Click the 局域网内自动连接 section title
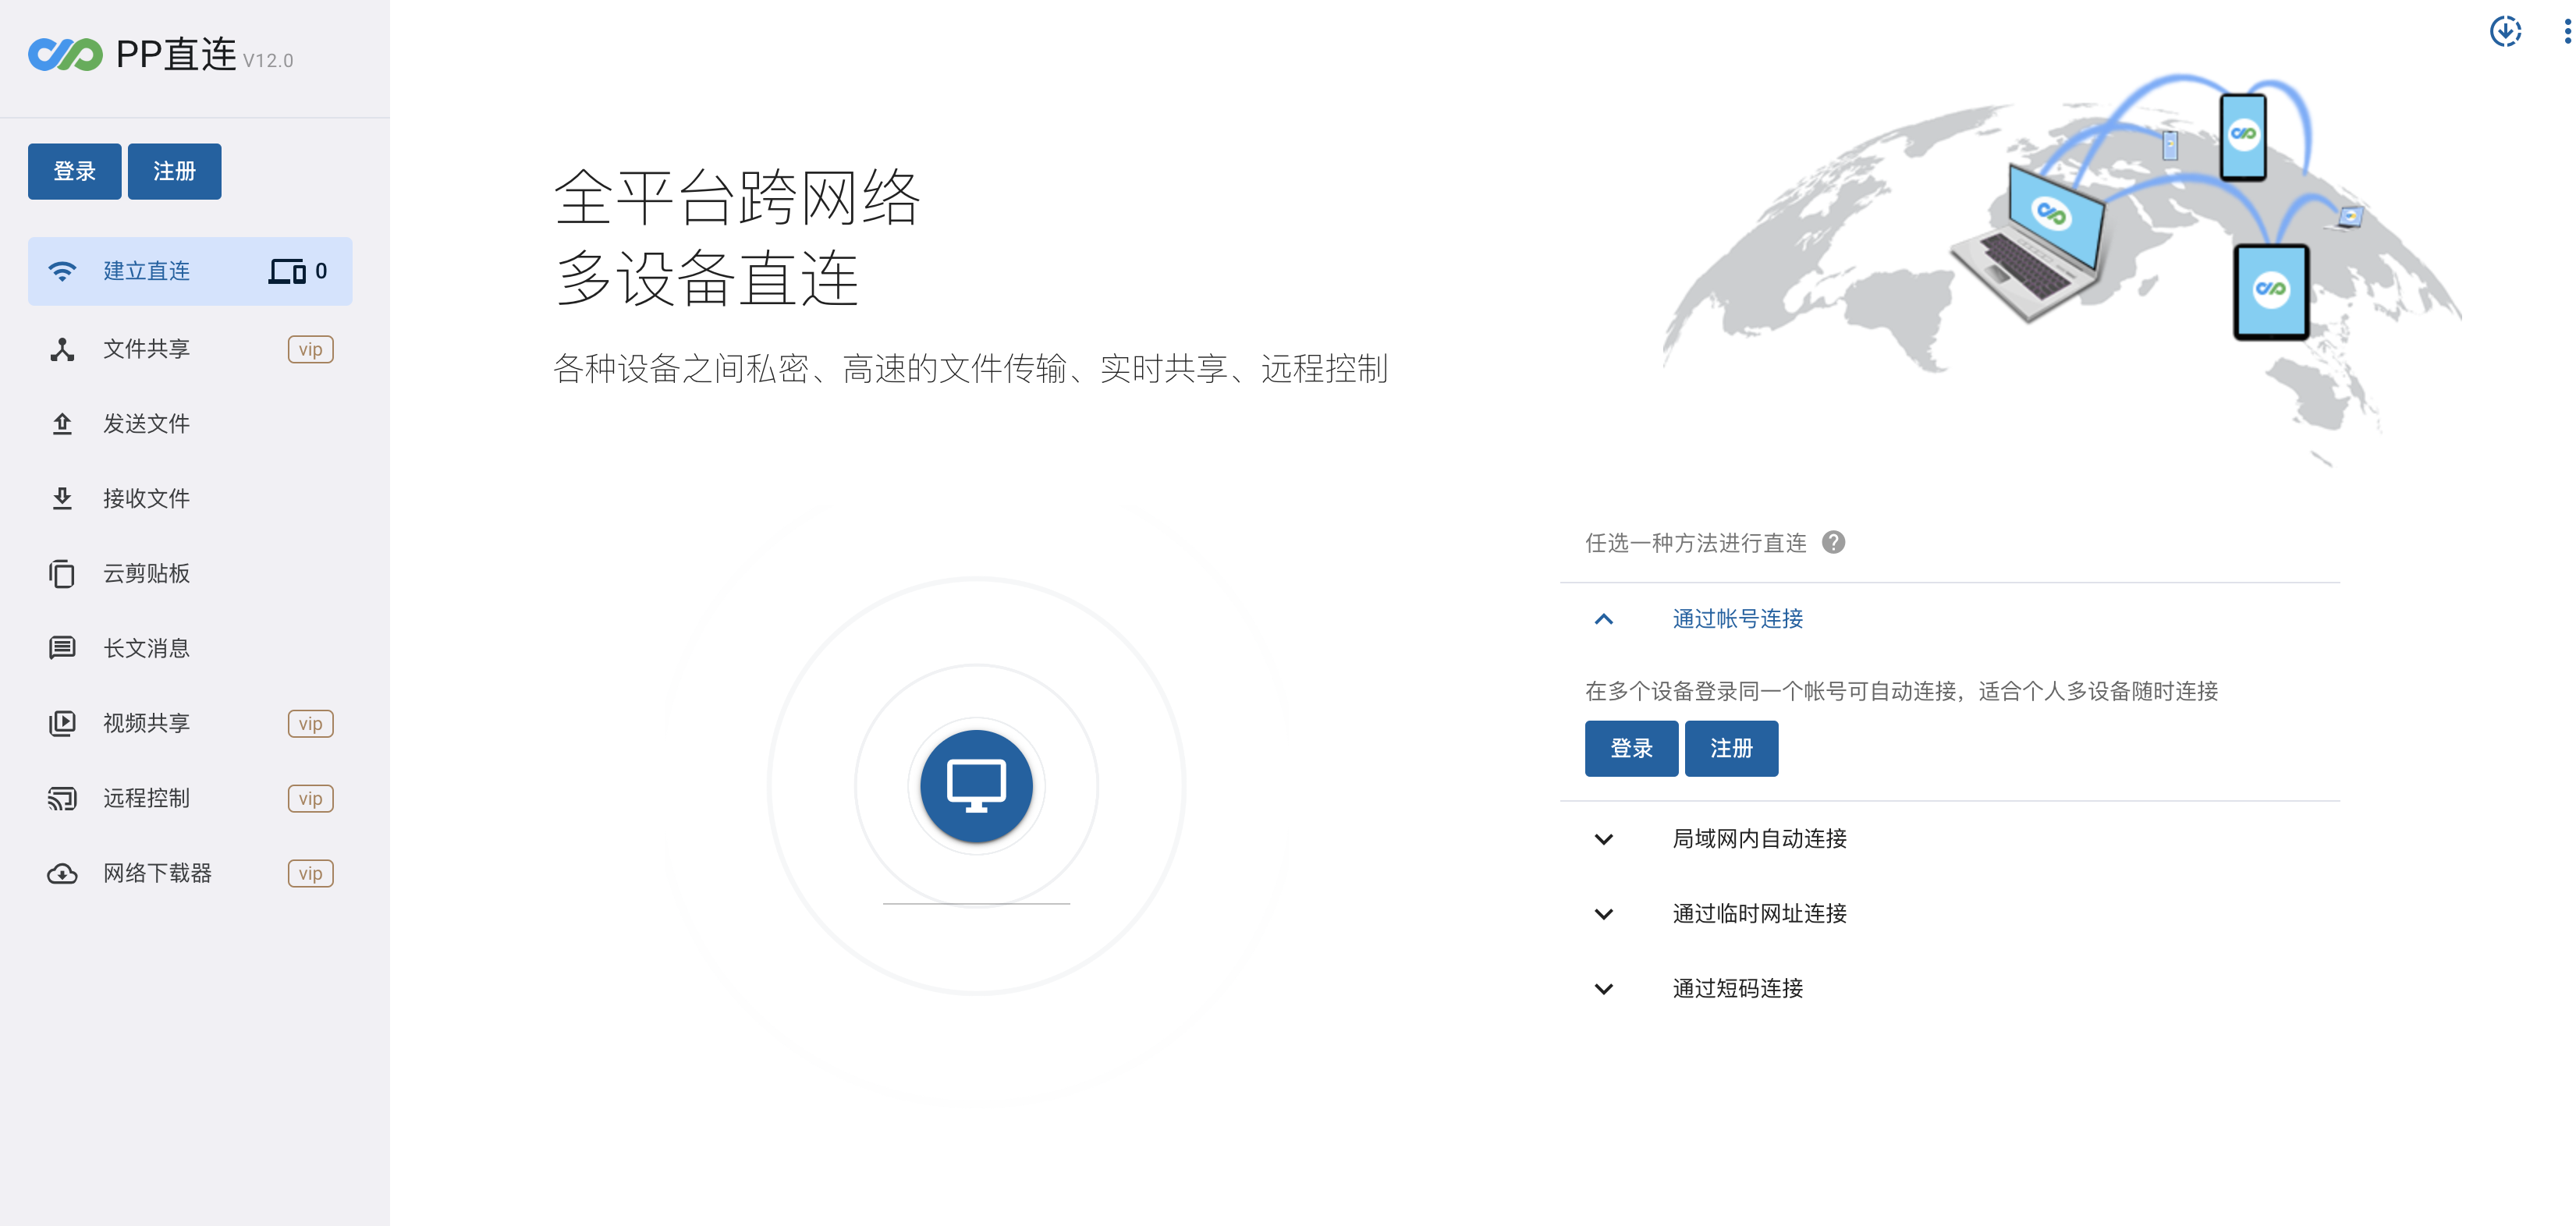The image size is (2576, 1226). click(1760, 839)
